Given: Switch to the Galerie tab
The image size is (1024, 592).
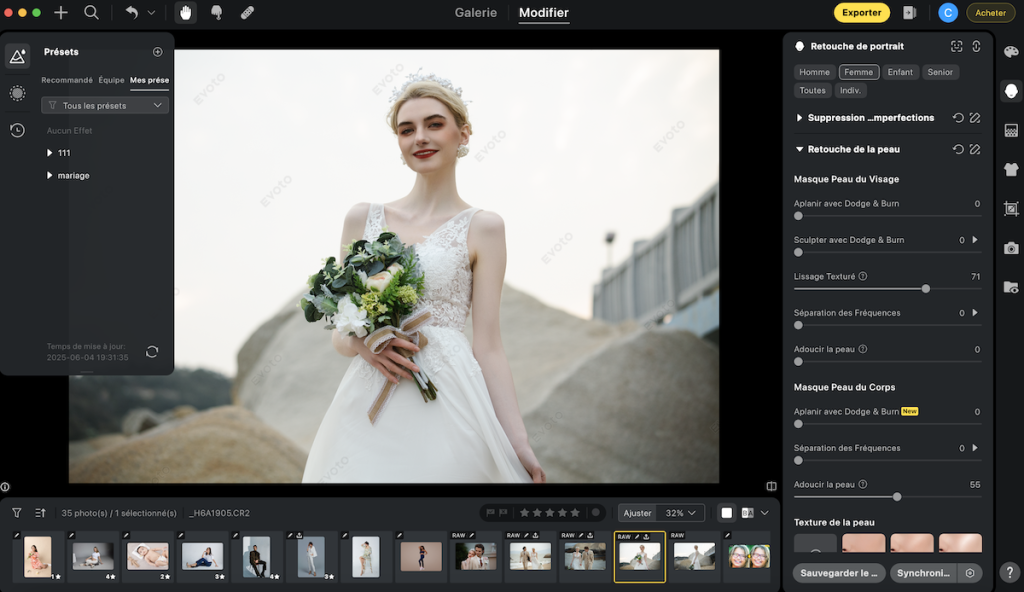Looking at the screenshot, I should coord(476,13).
